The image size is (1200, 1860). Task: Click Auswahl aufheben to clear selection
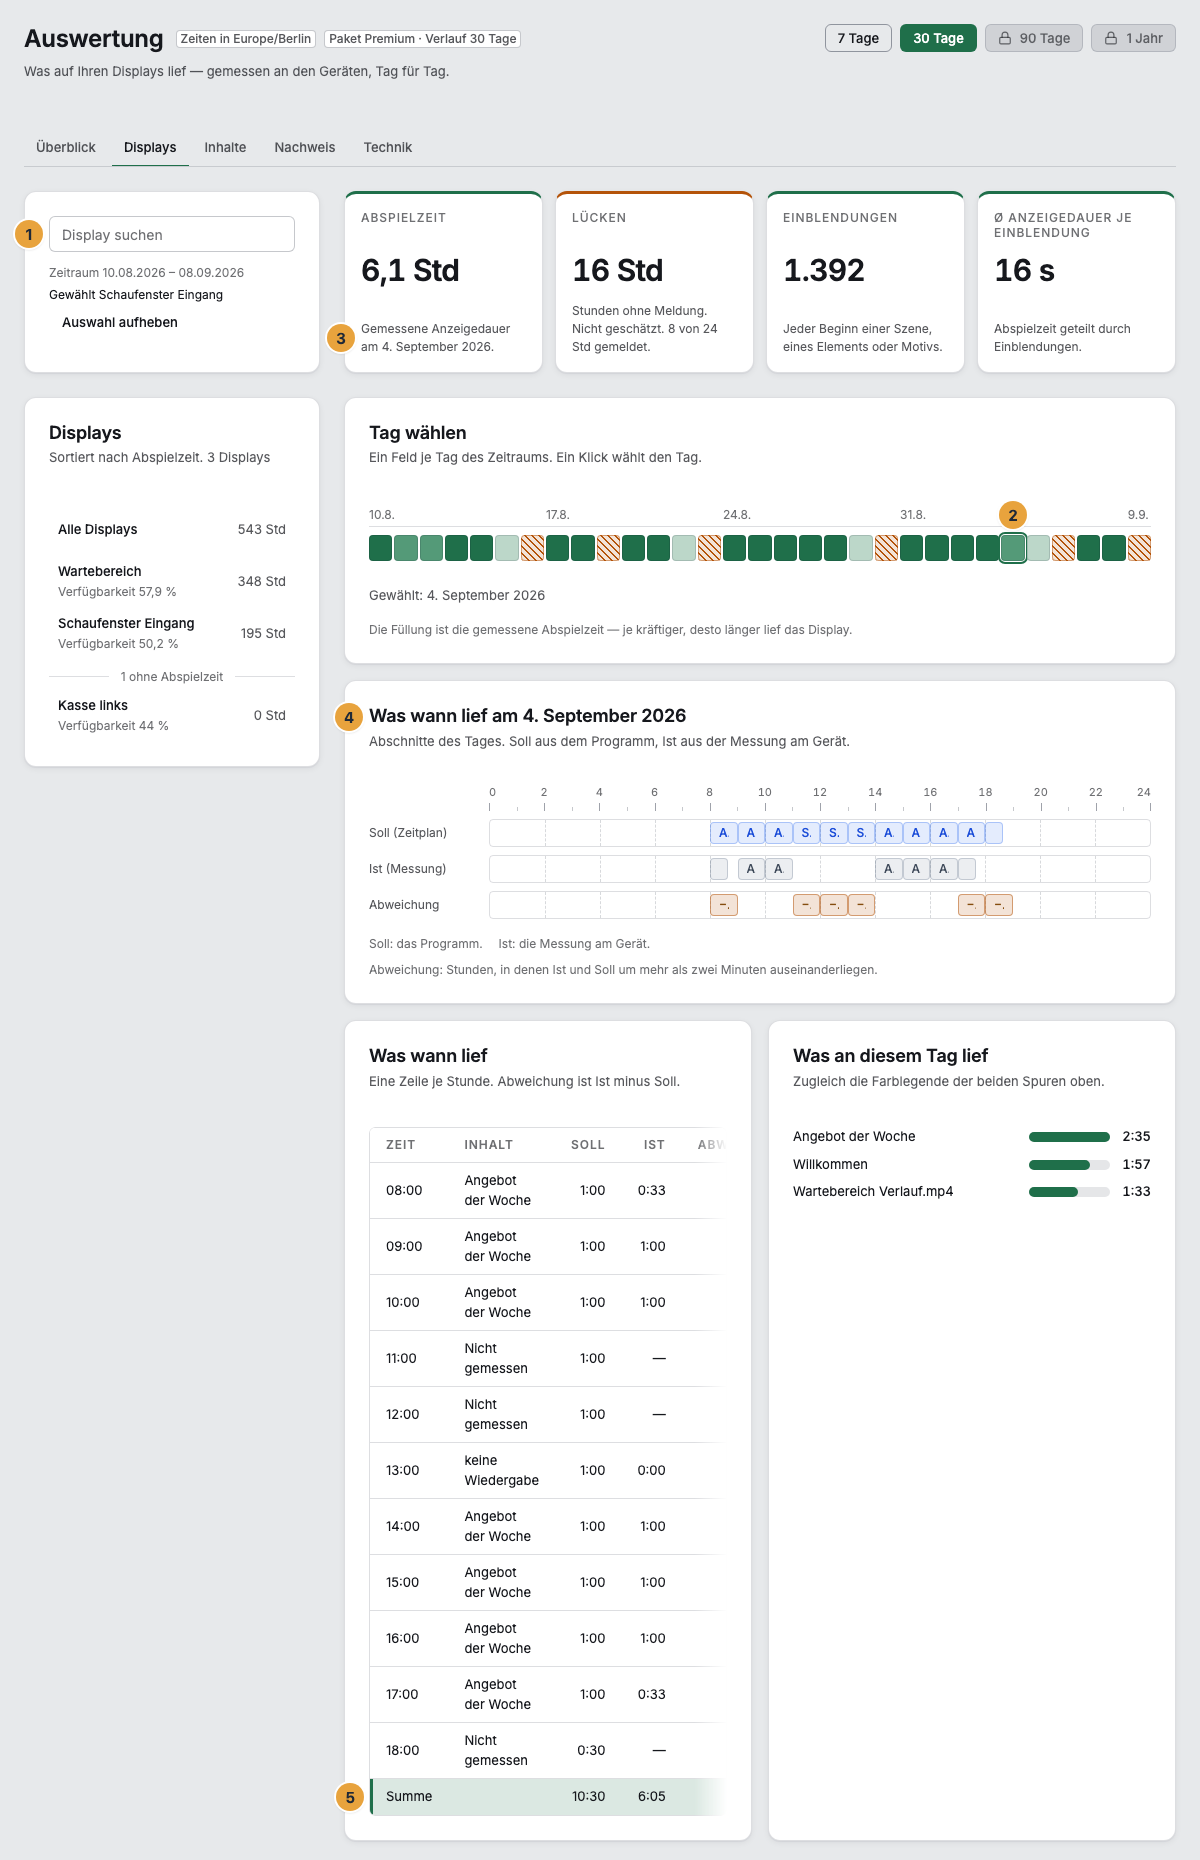tap(120, 322)
